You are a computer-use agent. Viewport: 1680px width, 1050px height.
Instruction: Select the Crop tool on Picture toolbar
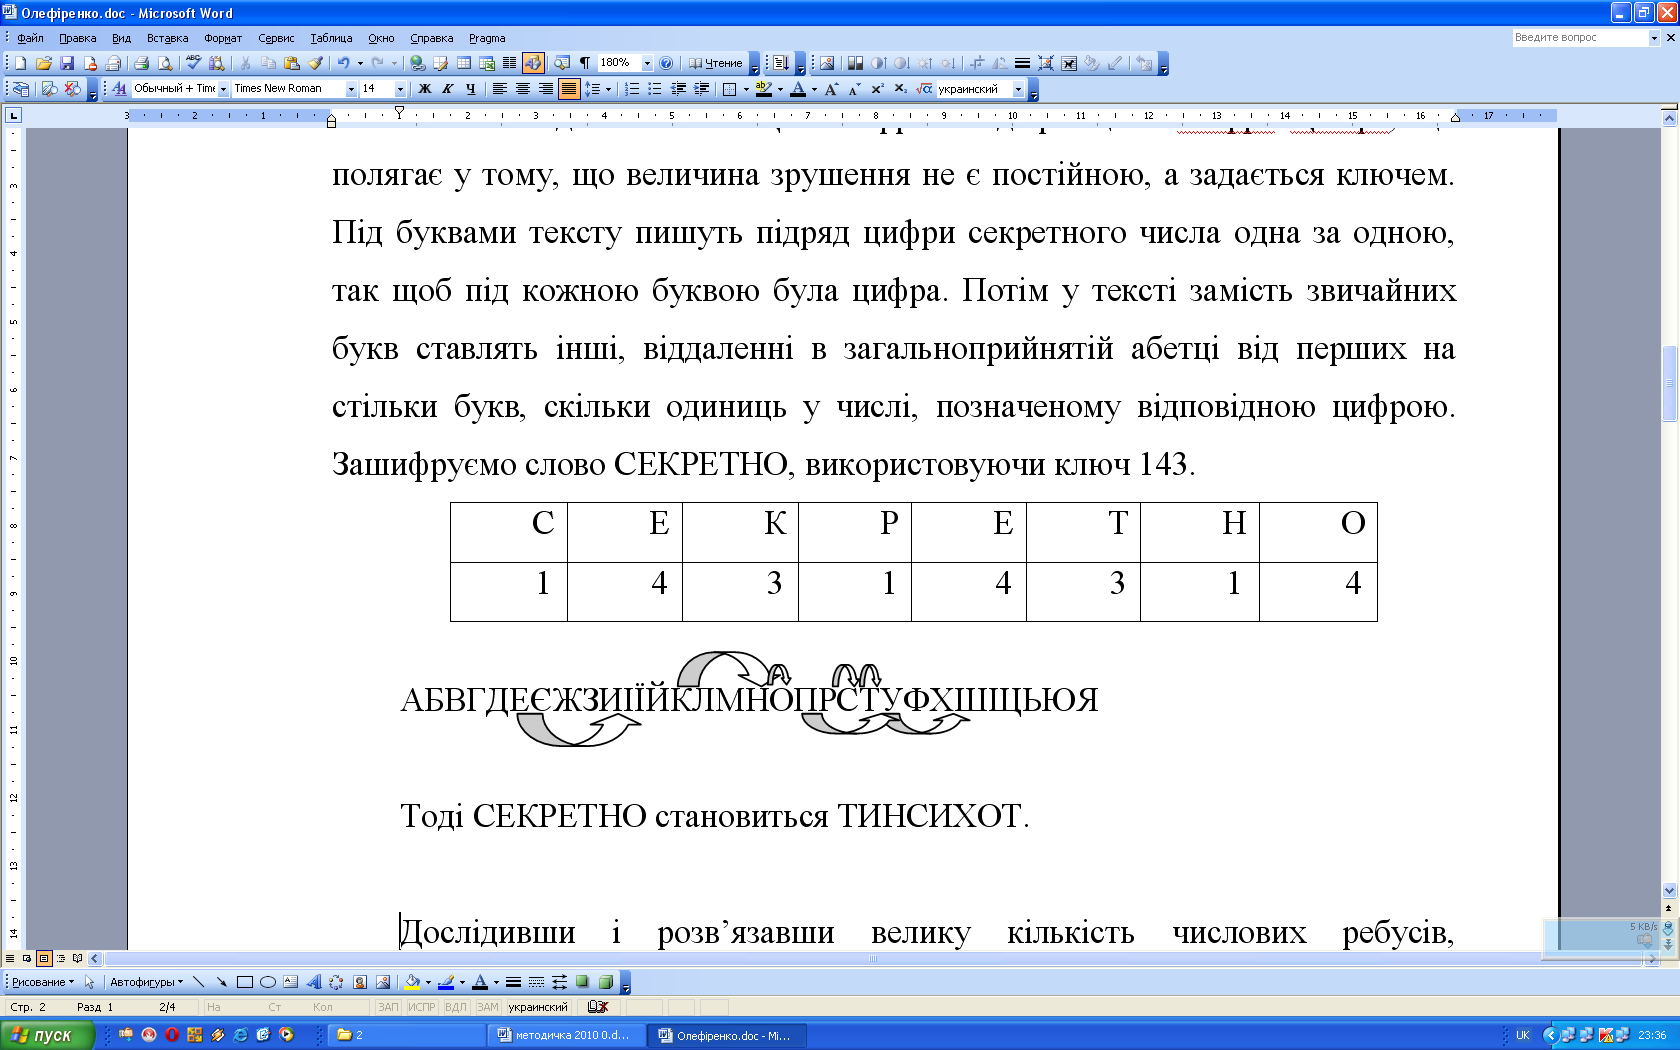[977, 63]
